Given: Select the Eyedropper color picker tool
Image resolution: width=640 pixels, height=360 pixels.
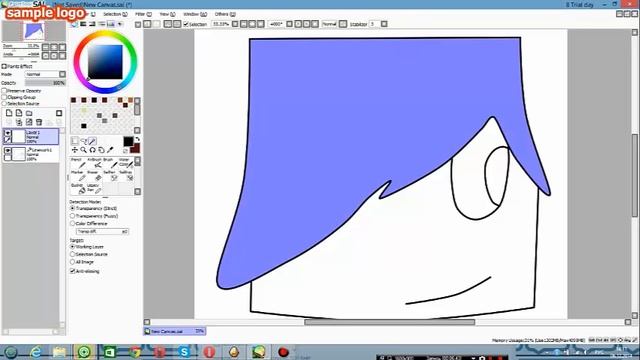Looking at the screenshot, I should [110, 150].
